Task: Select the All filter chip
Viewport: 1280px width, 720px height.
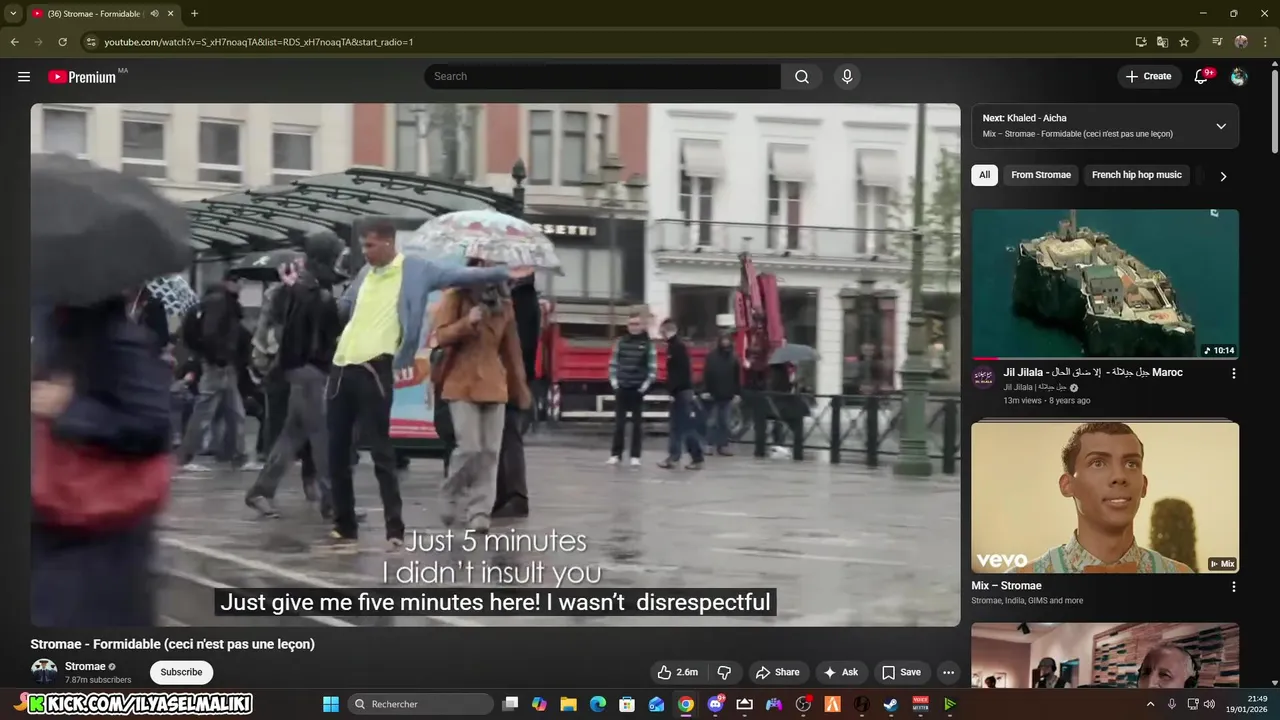Action: tap(984, 175)
